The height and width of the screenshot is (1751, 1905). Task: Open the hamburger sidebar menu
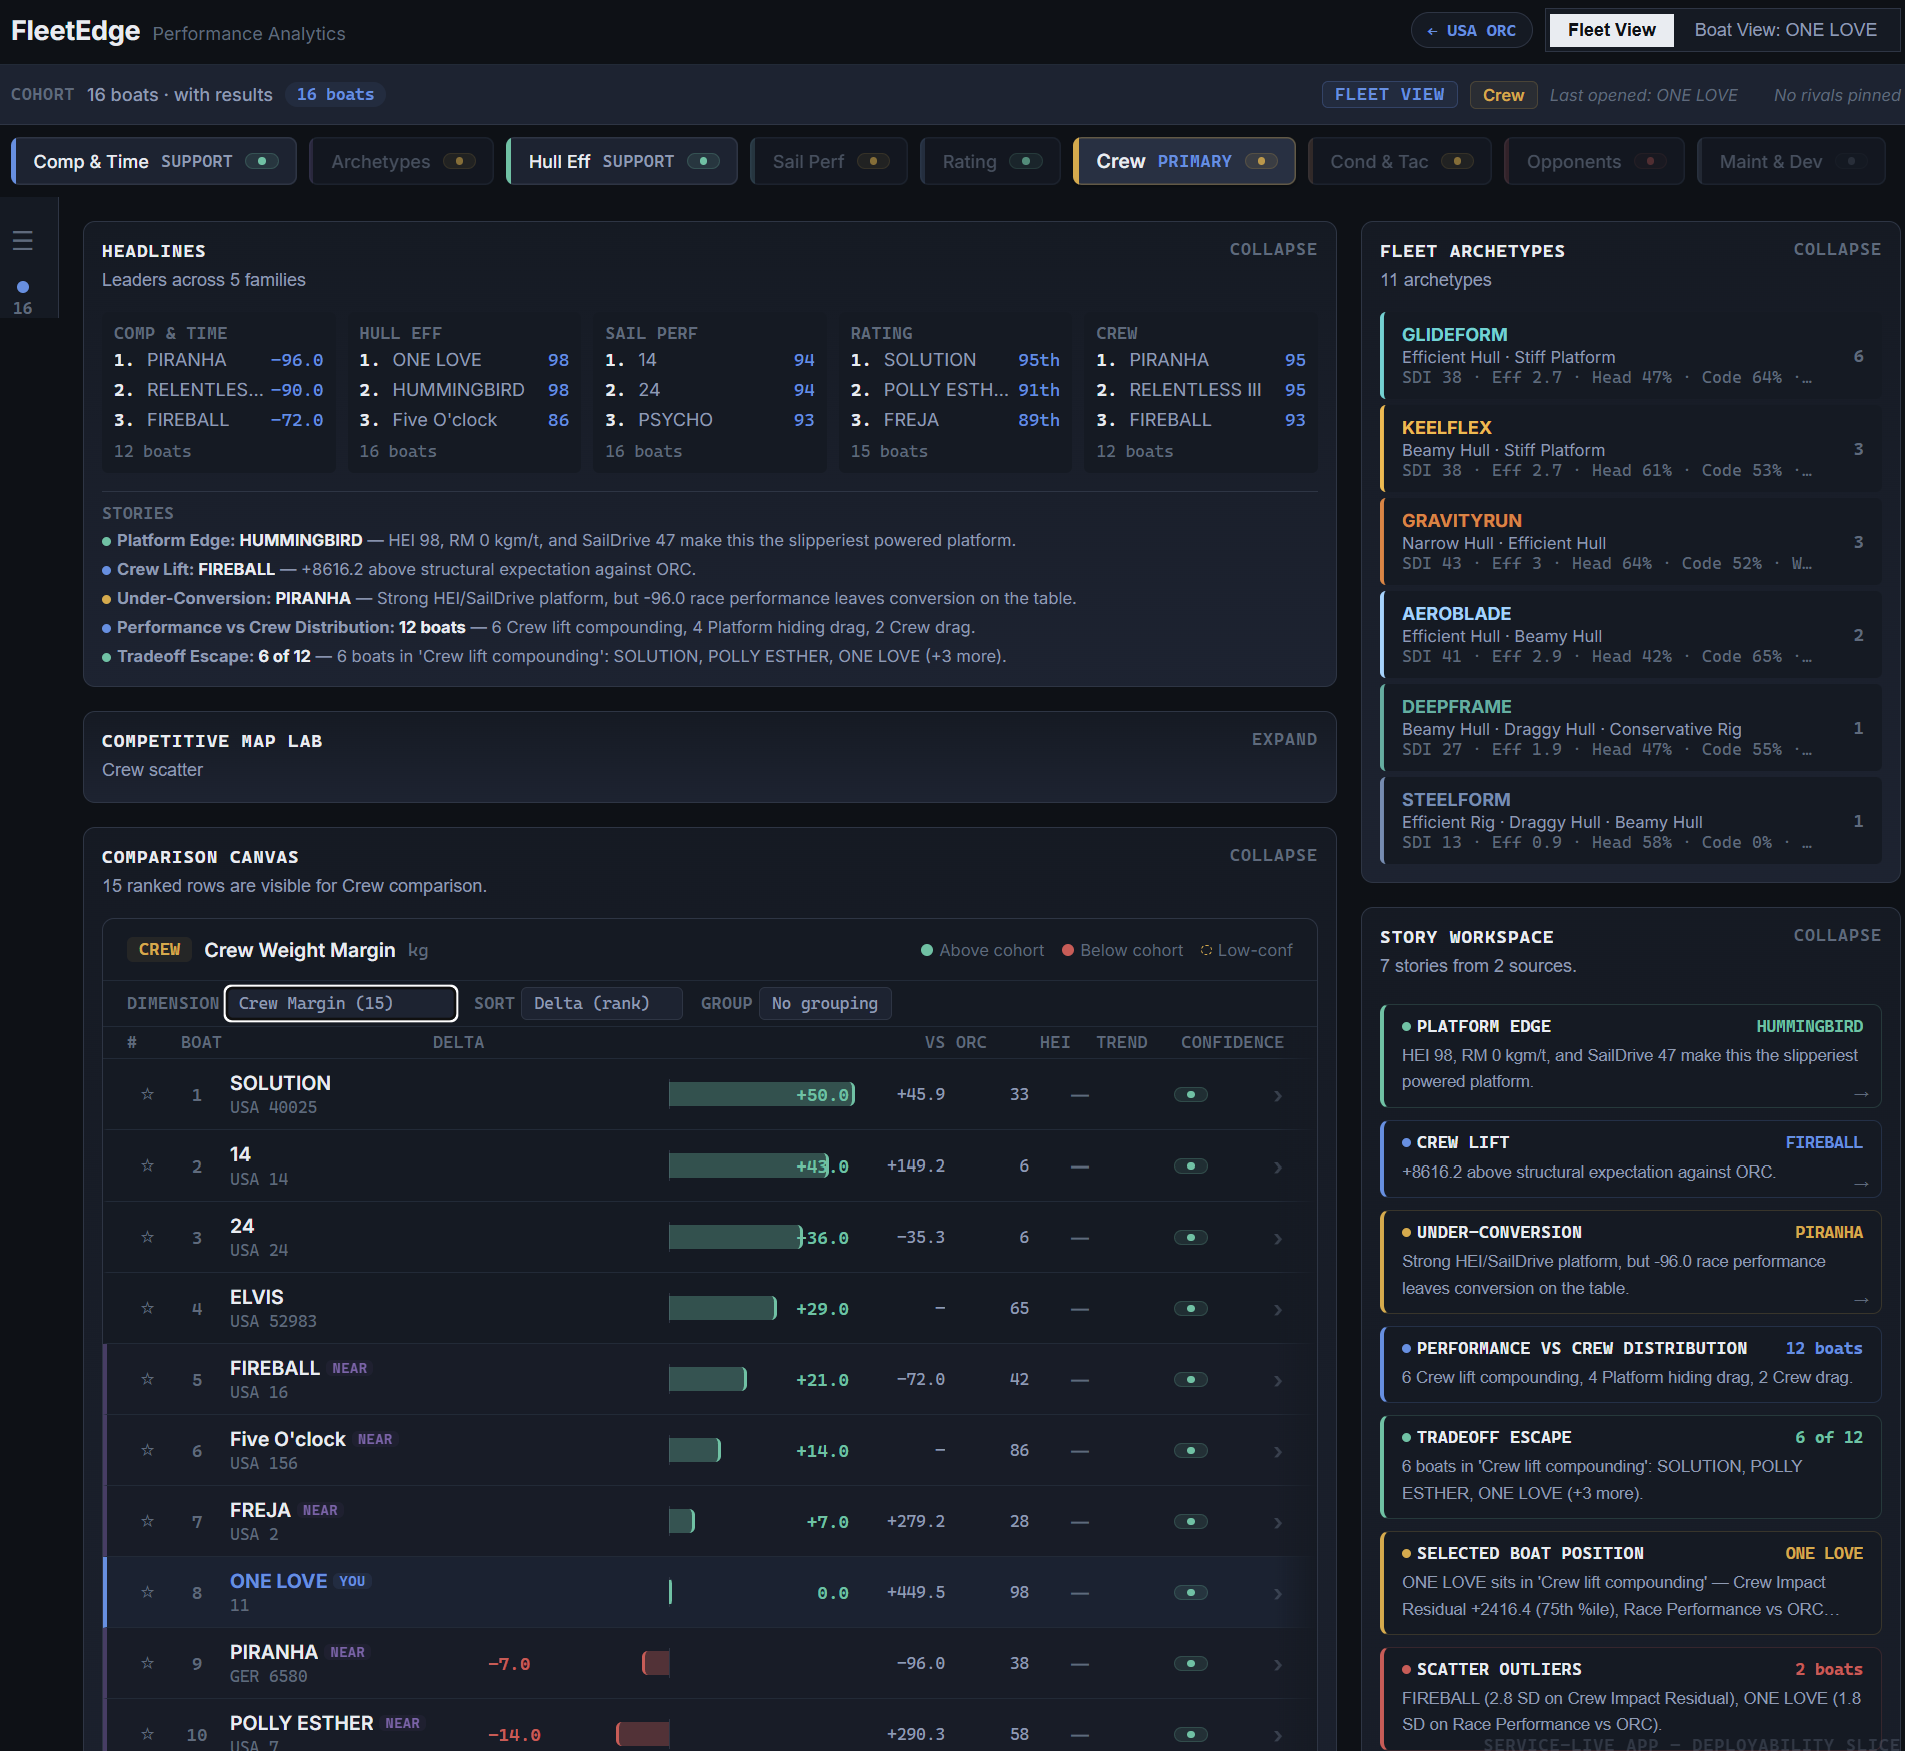point(23,240)
